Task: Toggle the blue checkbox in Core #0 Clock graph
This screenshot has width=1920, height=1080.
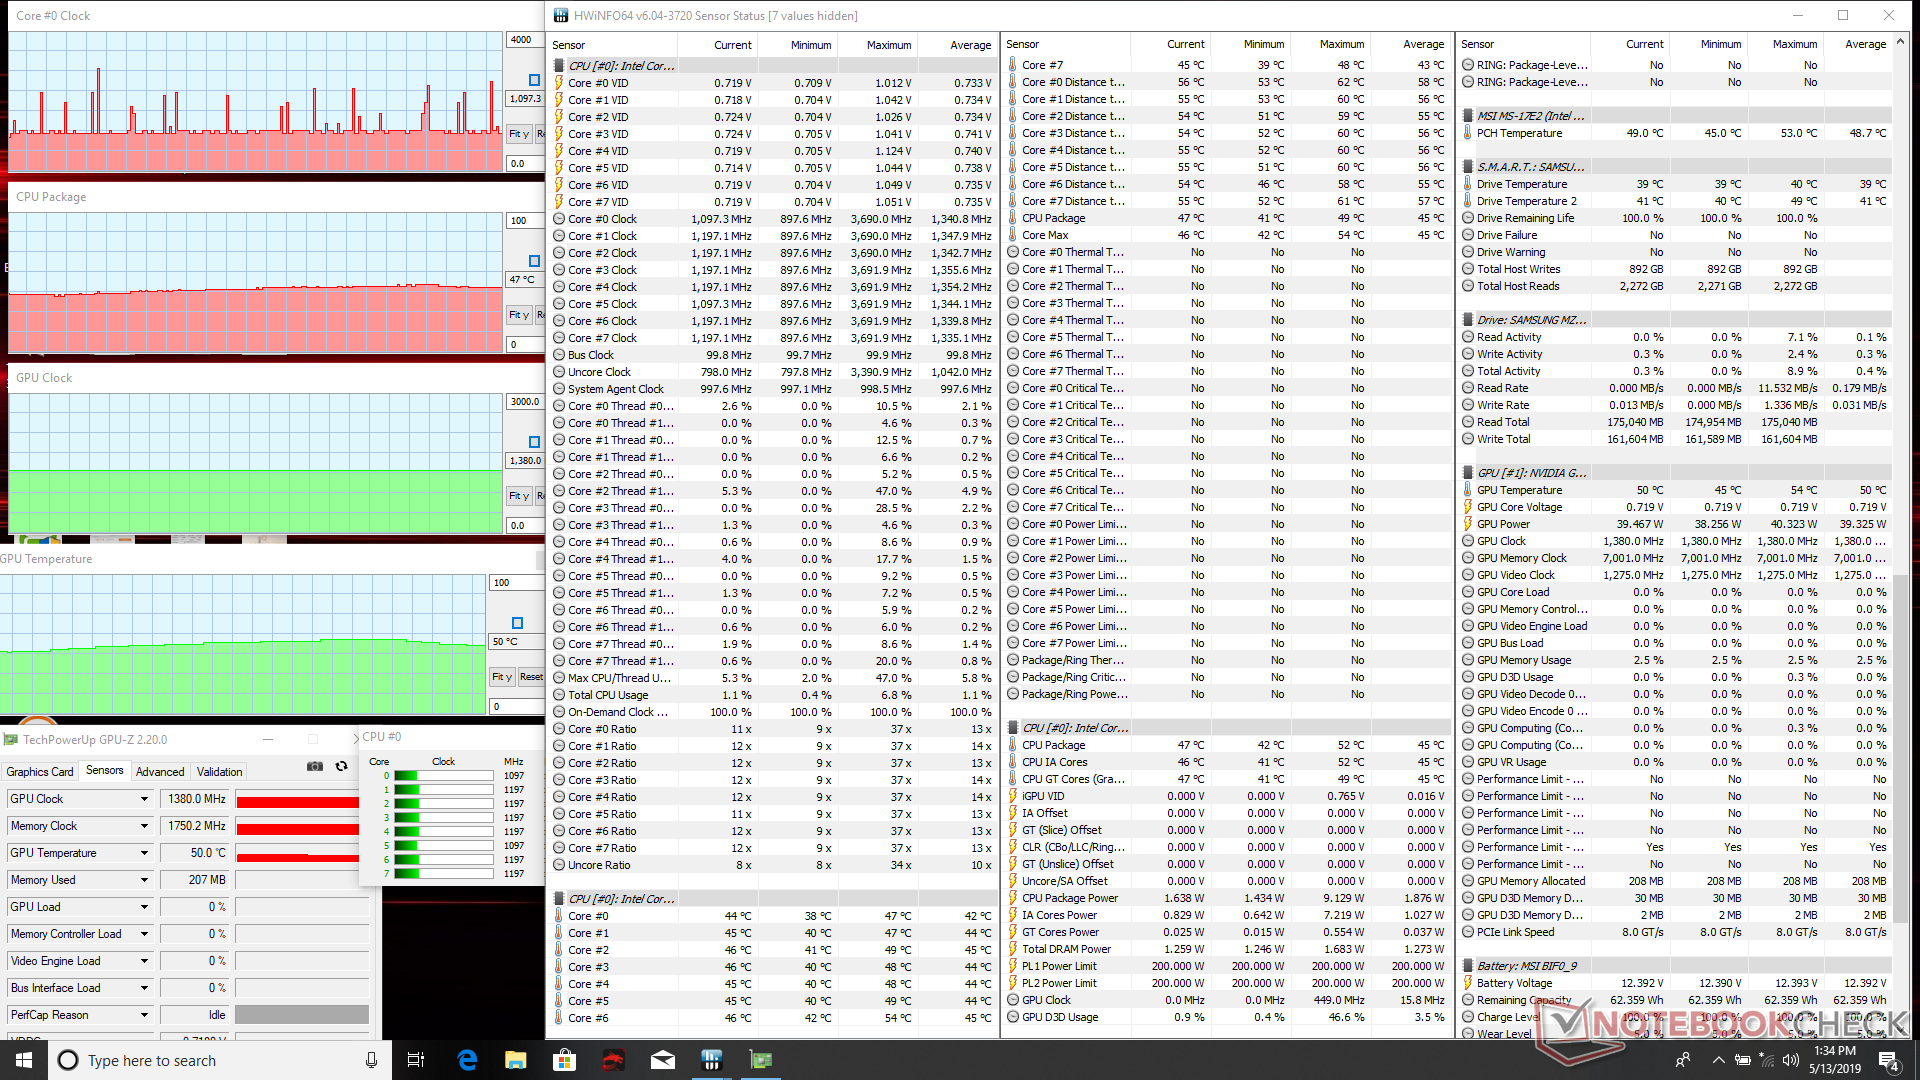Action: [534, 80]
